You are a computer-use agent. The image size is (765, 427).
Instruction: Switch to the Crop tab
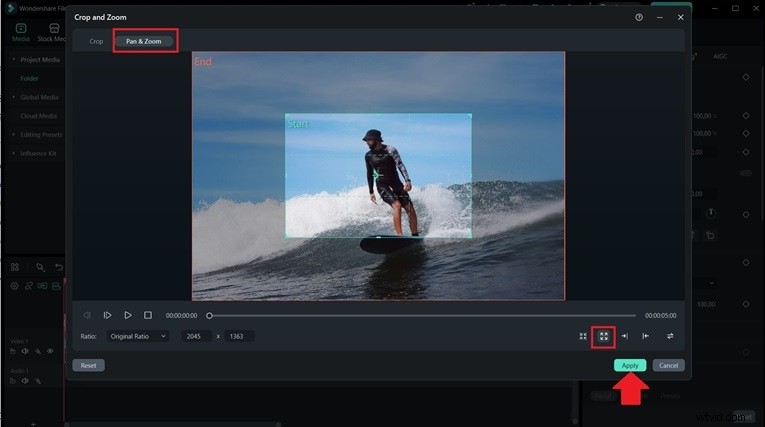[96, 41]
